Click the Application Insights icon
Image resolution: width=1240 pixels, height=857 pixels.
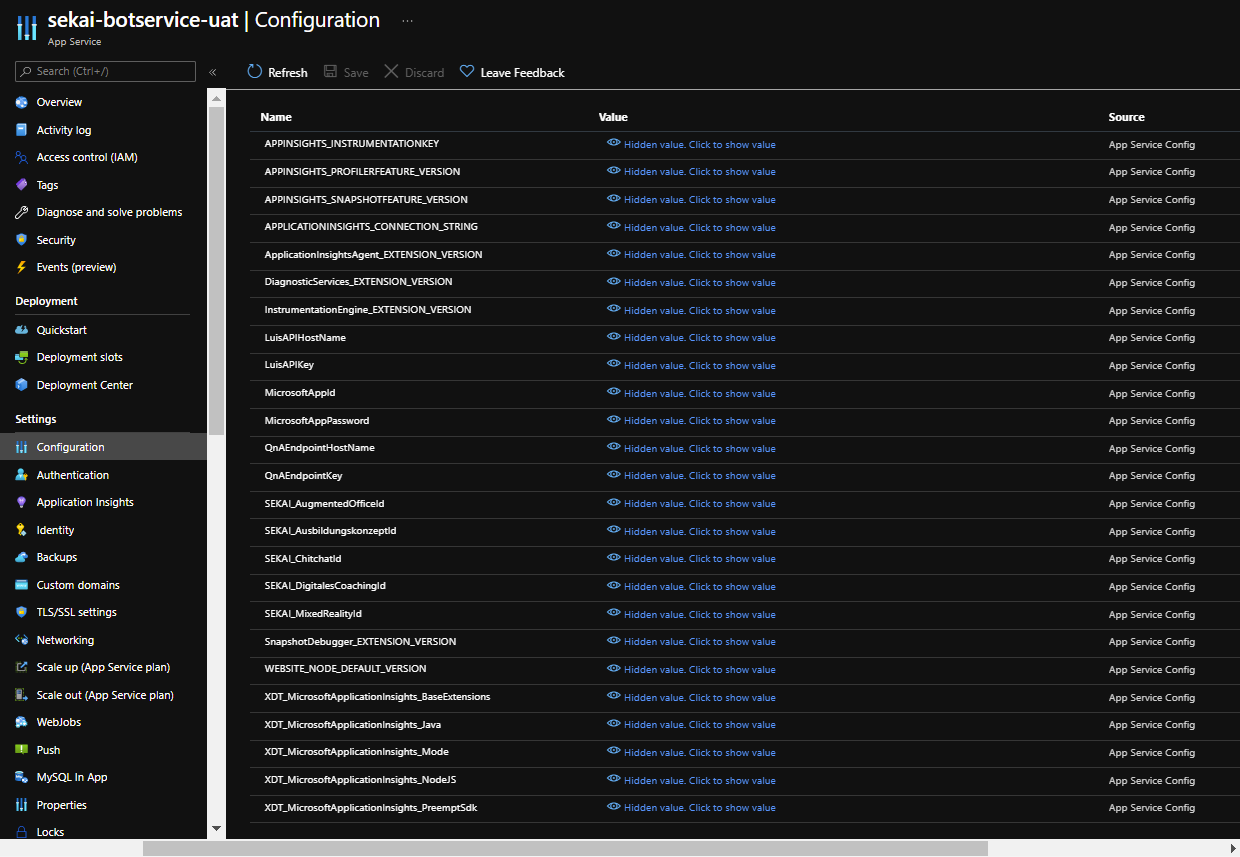click(x=21, y=501)
